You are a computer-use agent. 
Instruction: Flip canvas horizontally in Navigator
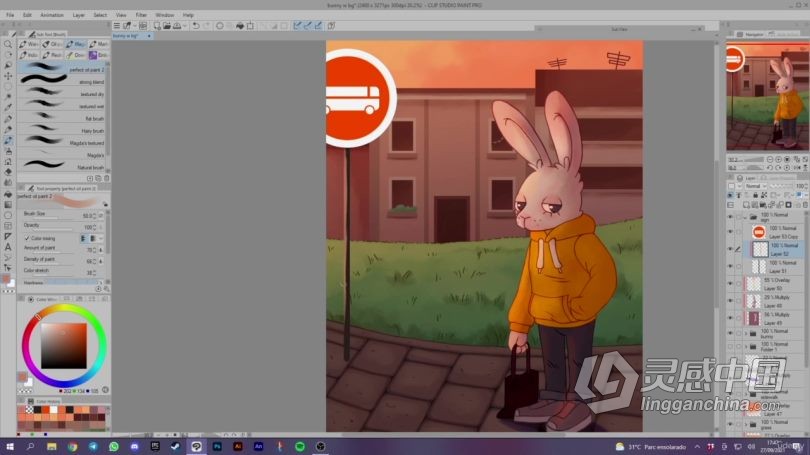797,167
